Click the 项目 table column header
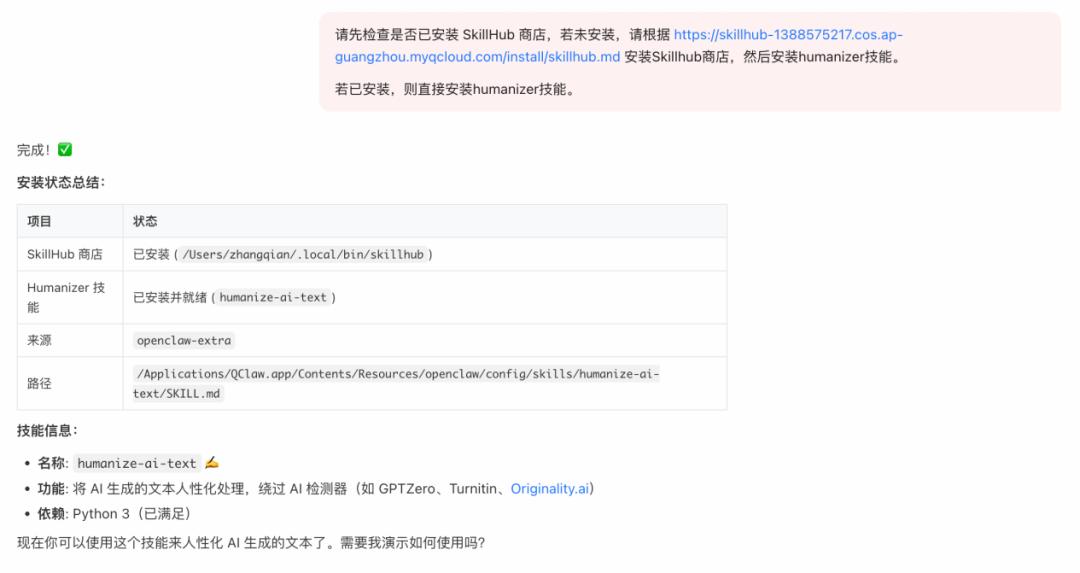The width and height of the screenshot is (1080, 573). tap(40, 221)
